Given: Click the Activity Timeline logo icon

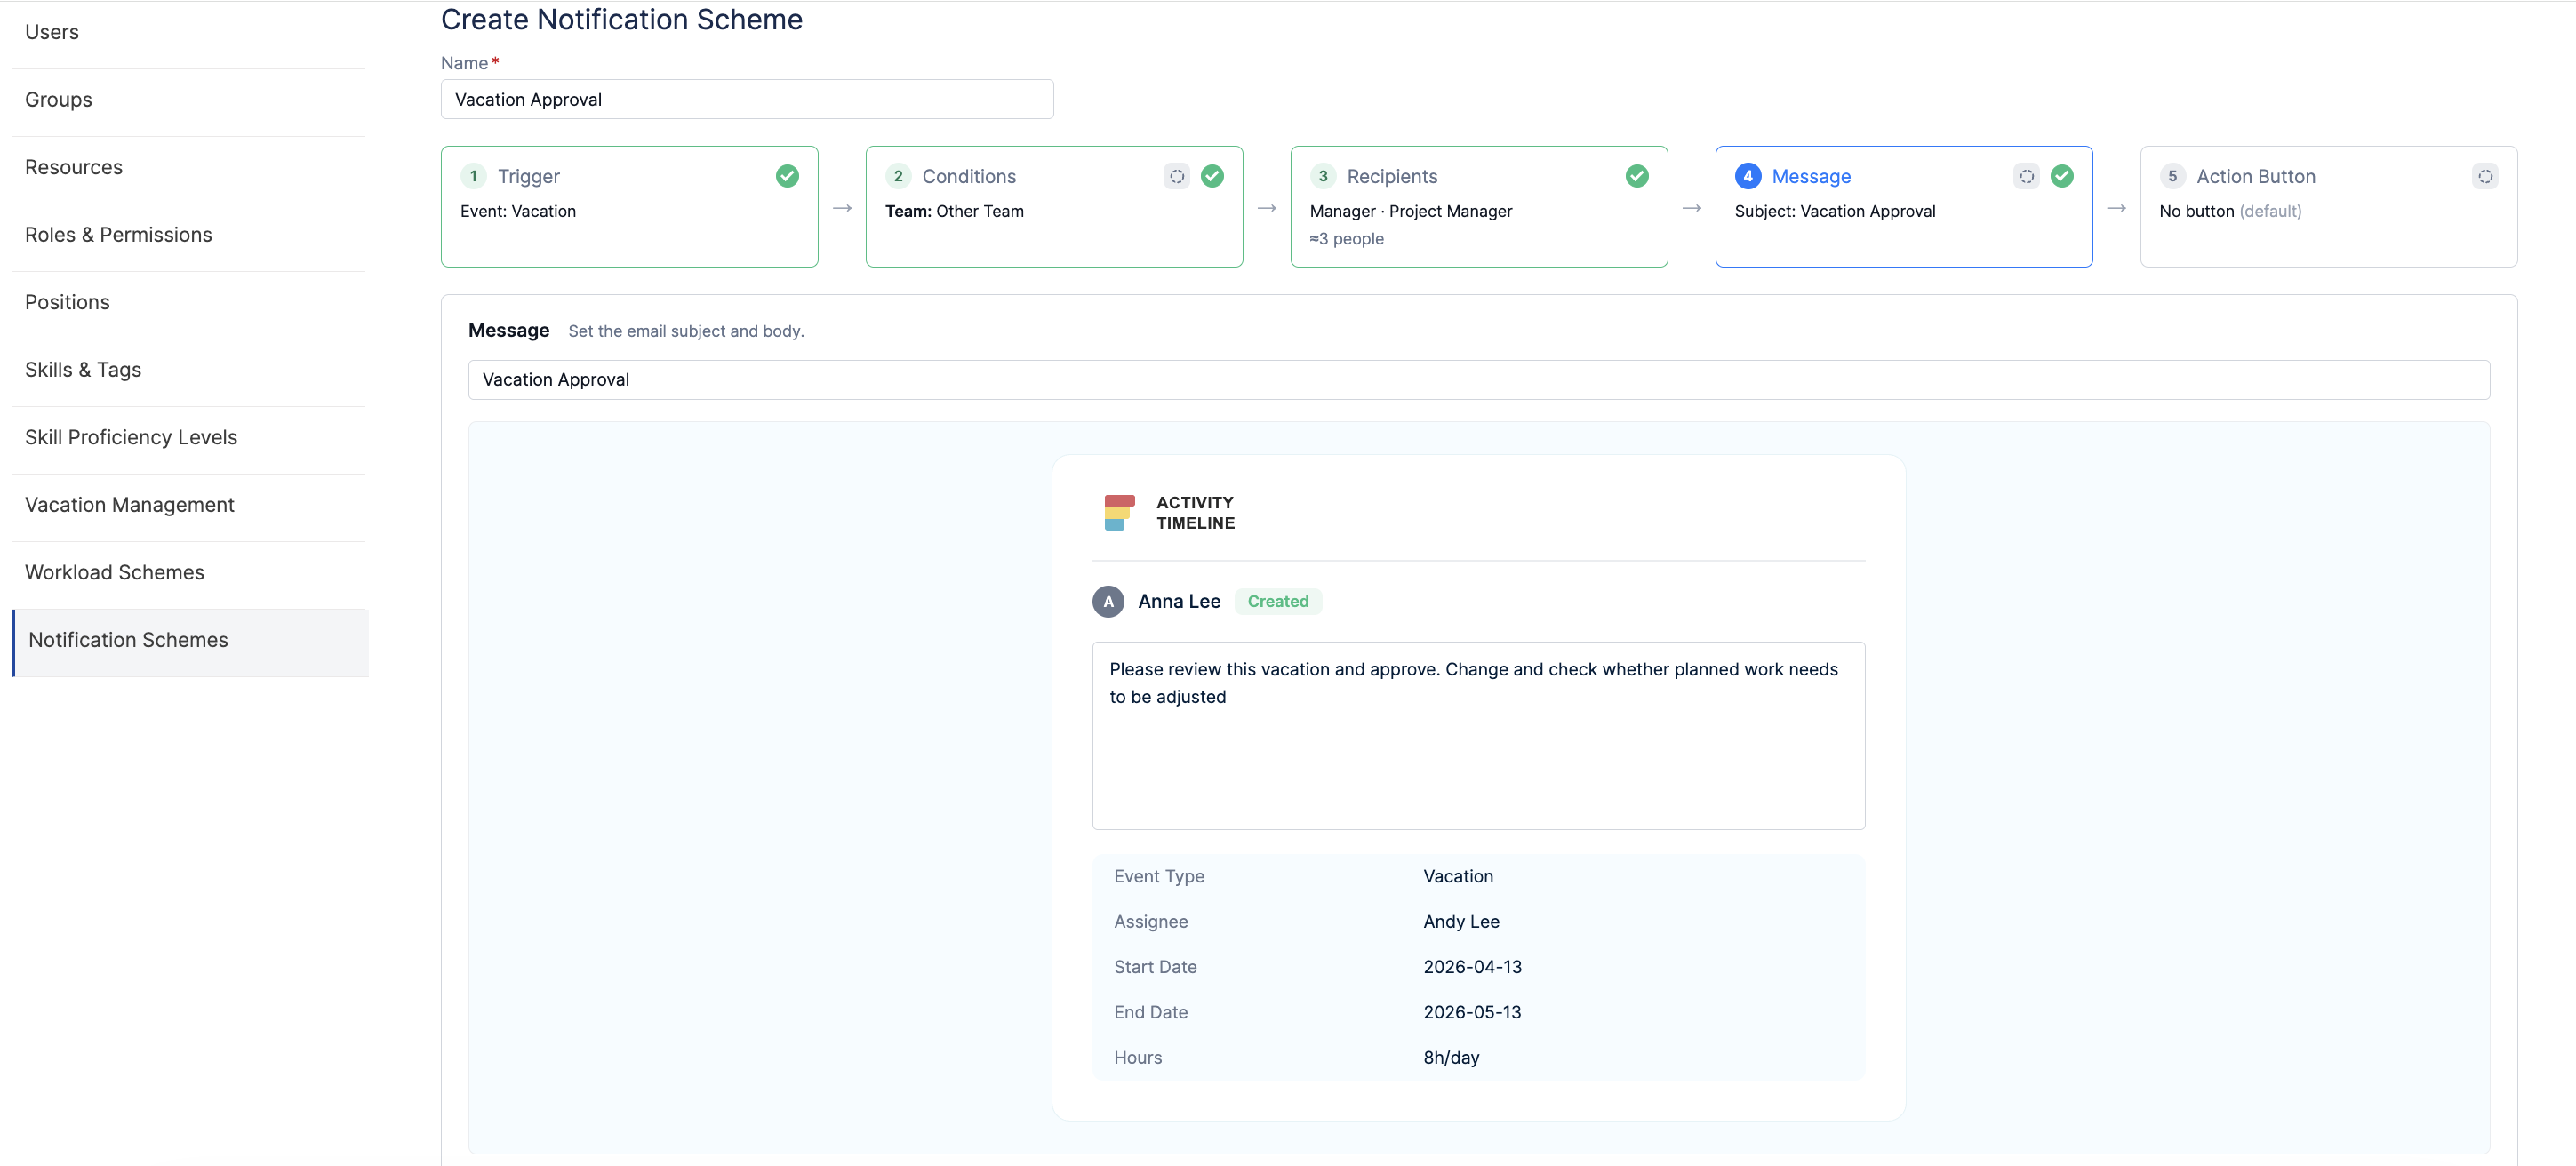Looking at the screenshot, I should (x=1119, y=512).
